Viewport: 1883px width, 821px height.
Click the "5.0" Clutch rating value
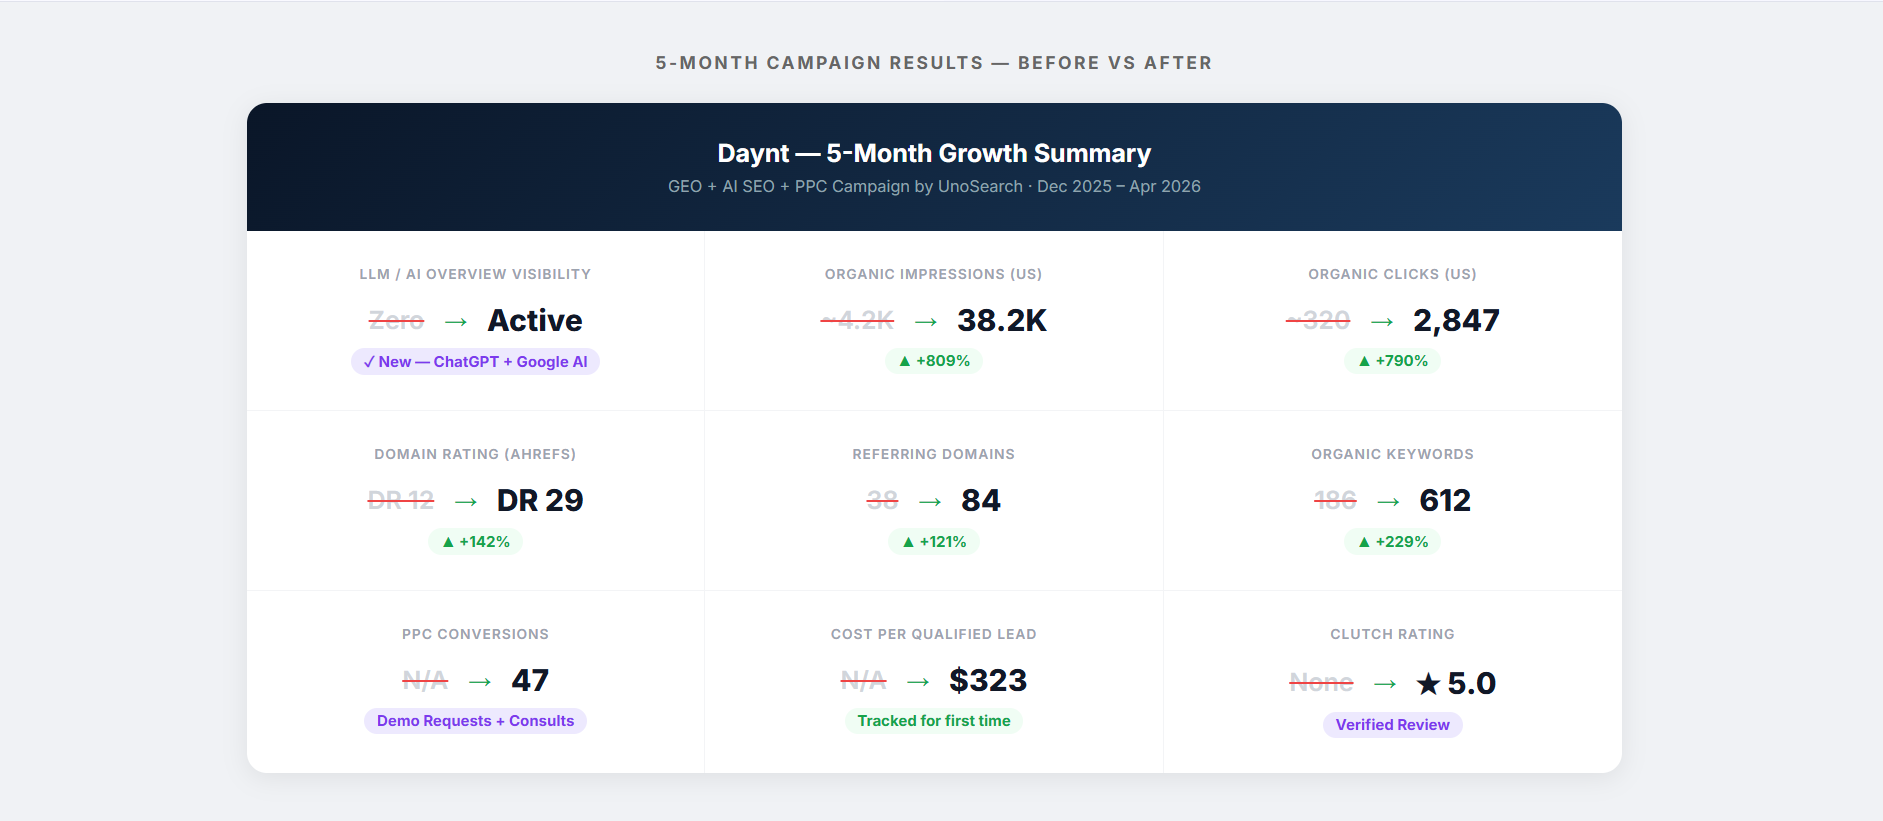1472,683
